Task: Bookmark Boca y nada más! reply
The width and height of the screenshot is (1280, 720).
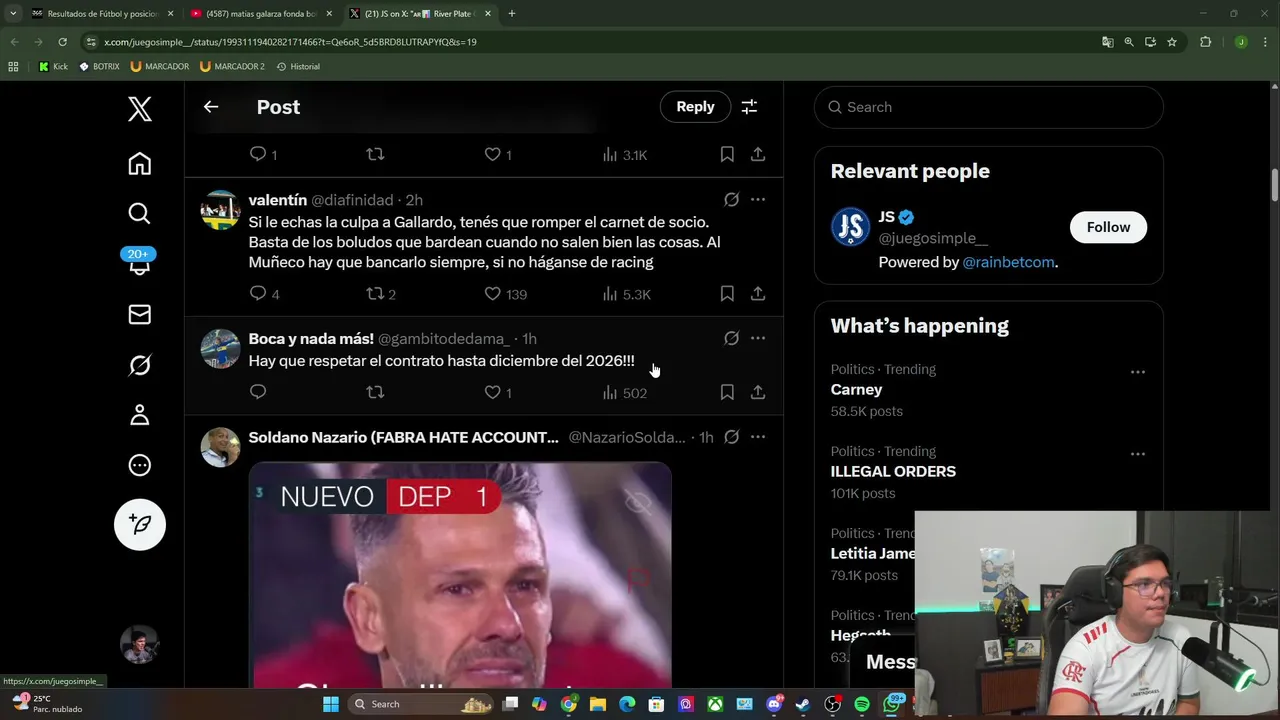Action: pyautogui.click(x=727, y=393)
